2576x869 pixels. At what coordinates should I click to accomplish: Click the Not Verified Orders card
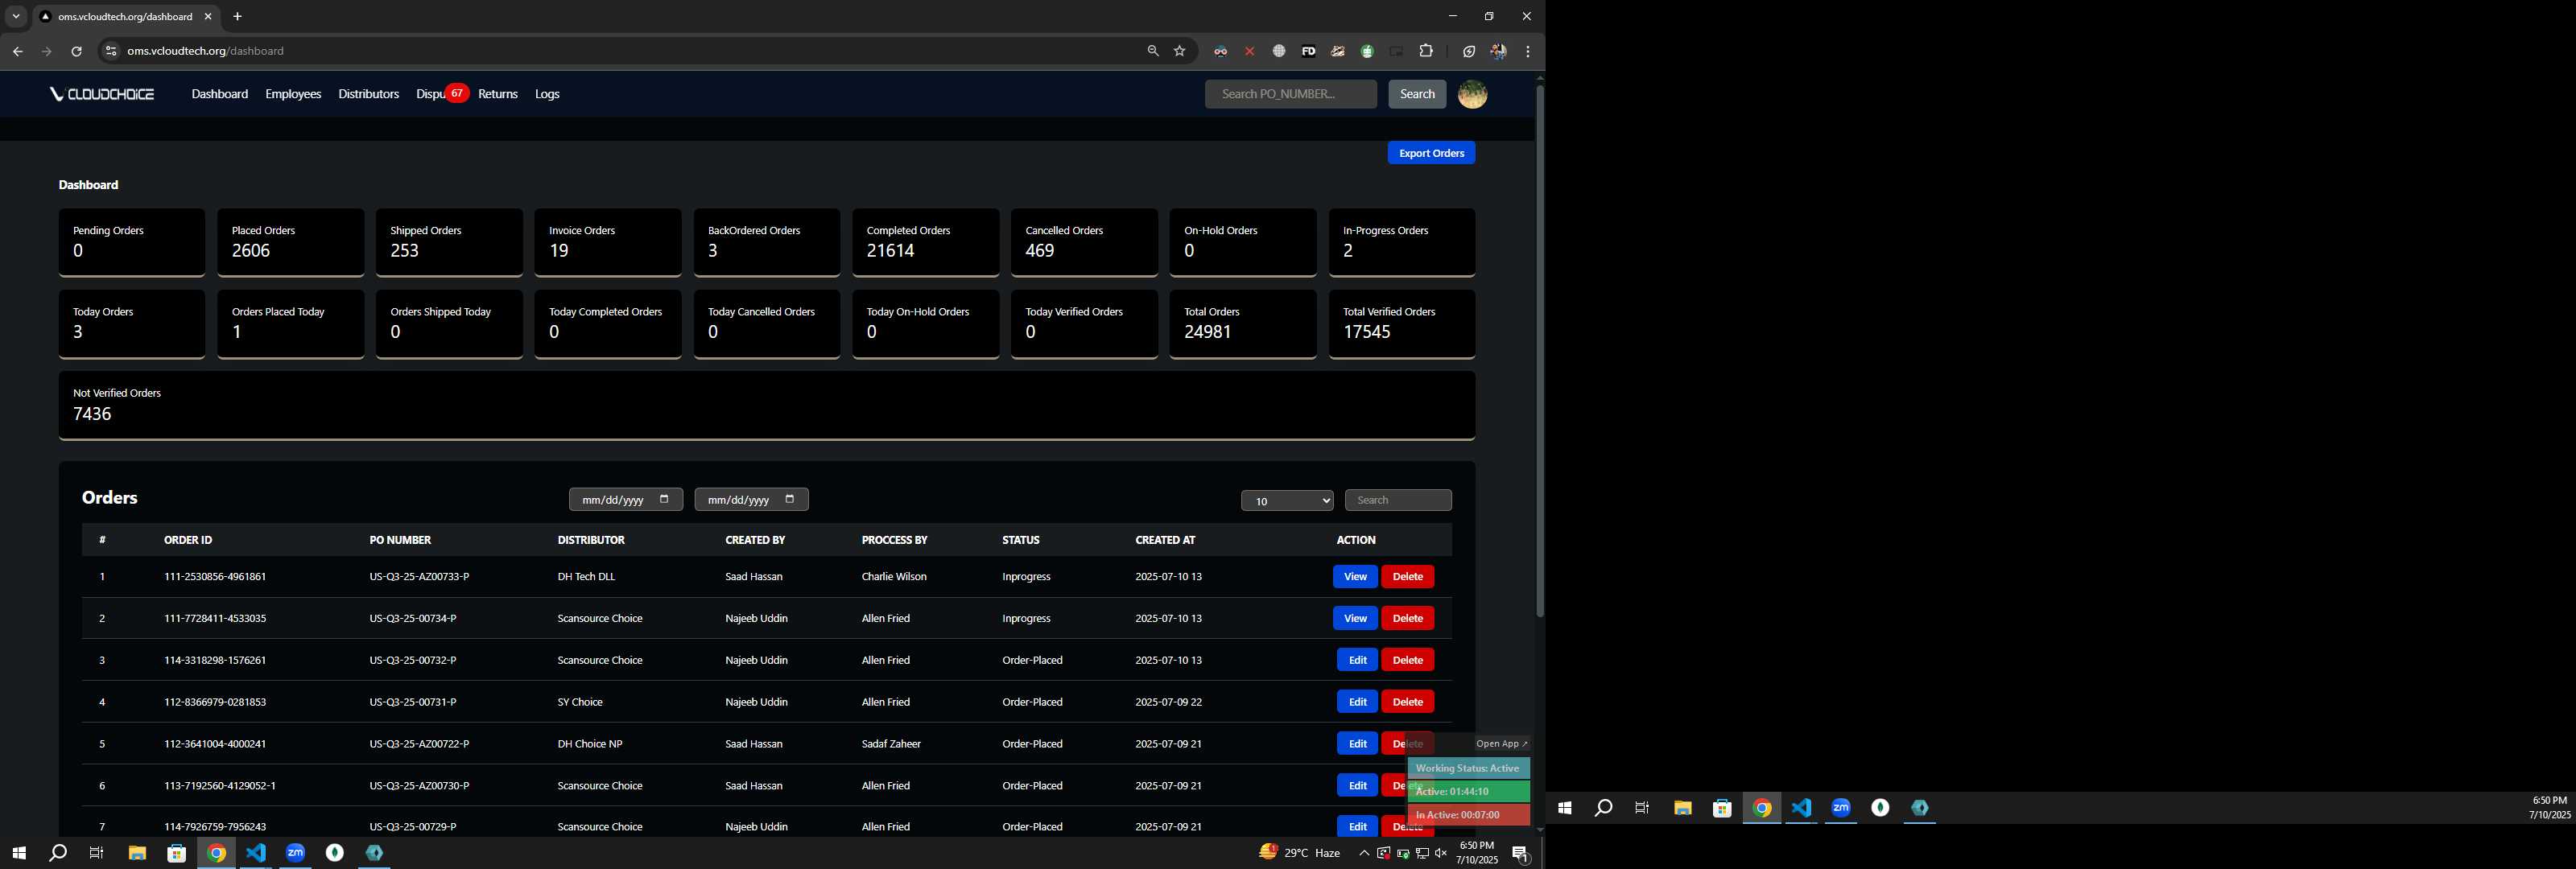[767, 405]
